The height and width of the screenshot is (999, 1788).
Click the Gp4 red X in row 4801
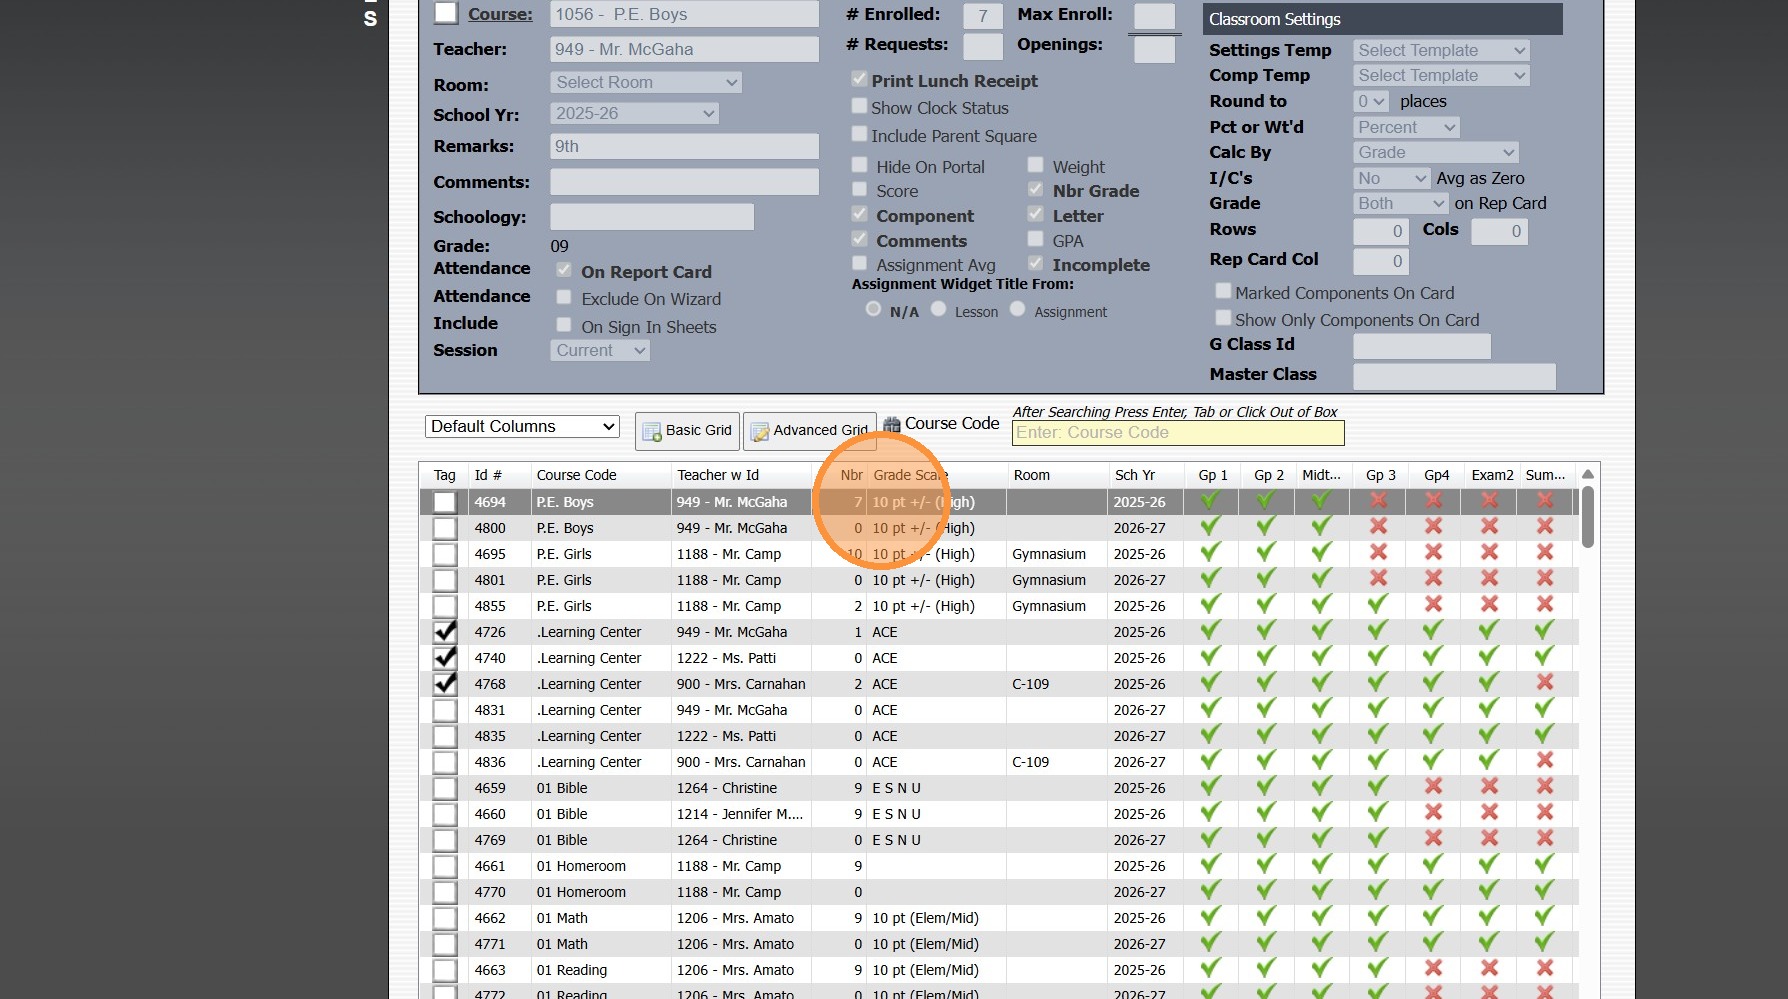[x=1434, y=578]
